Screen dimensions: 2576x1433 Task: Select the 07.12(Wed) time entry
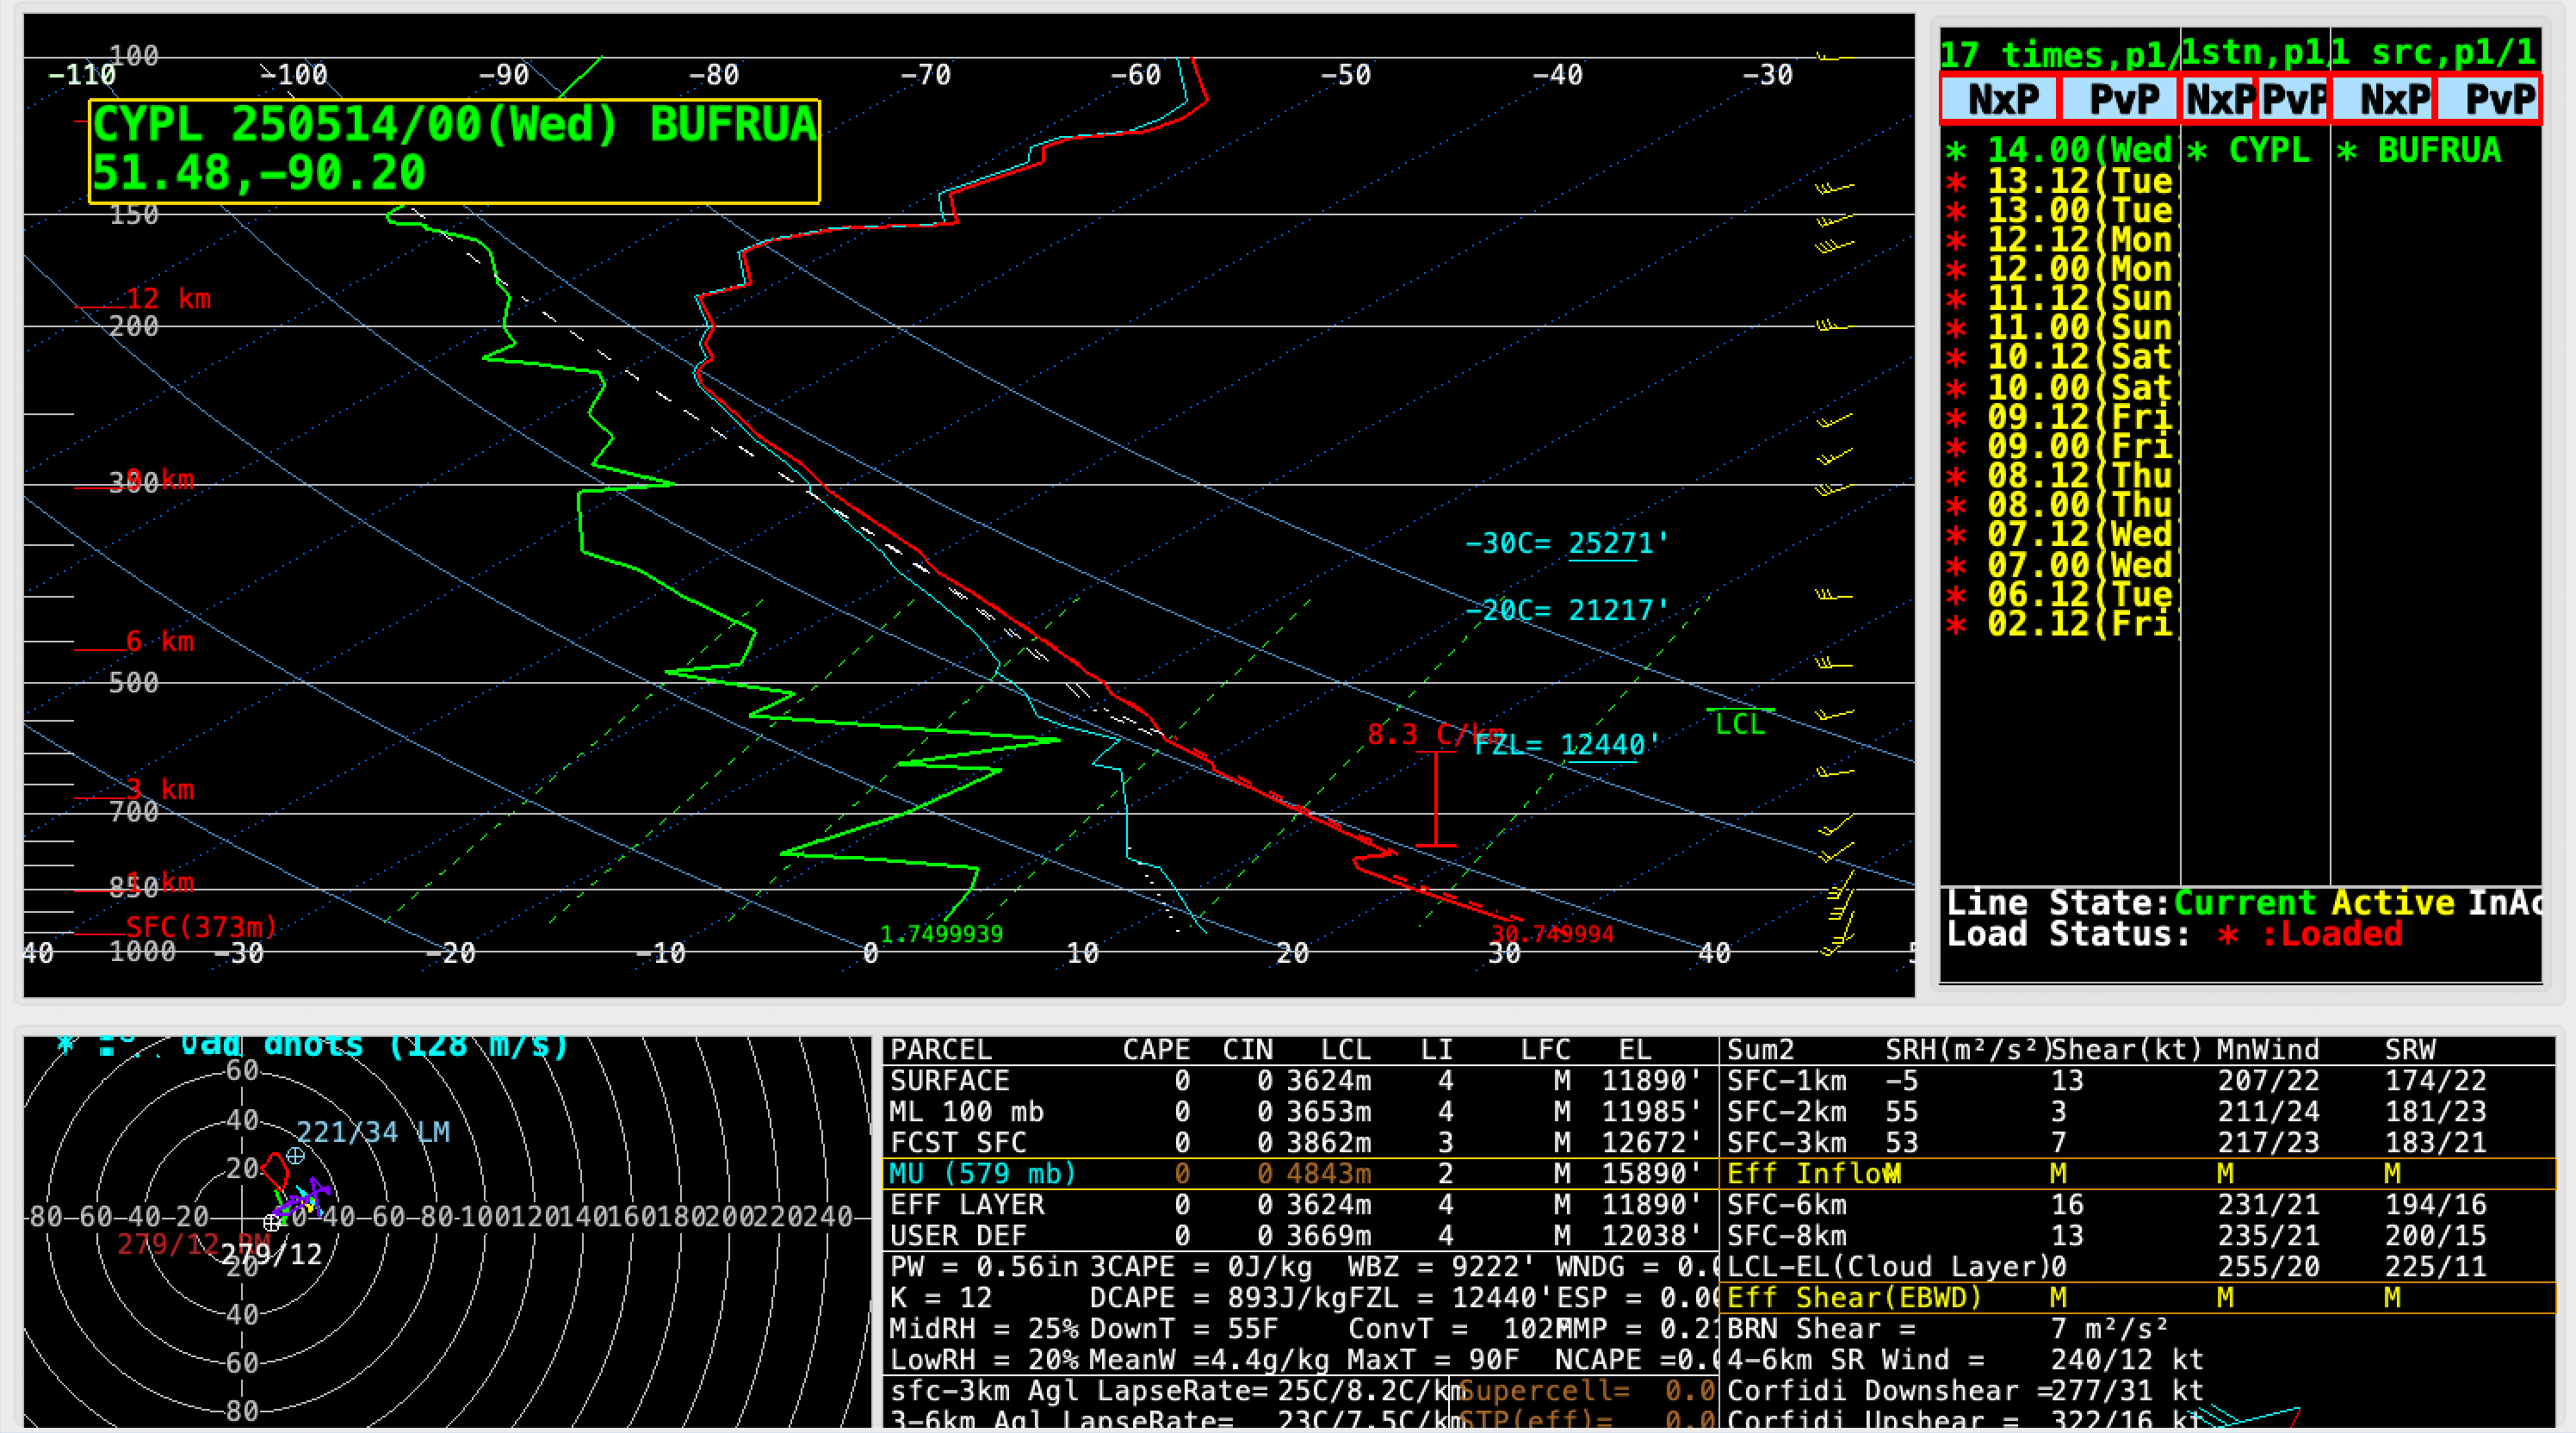point(2060,535)
